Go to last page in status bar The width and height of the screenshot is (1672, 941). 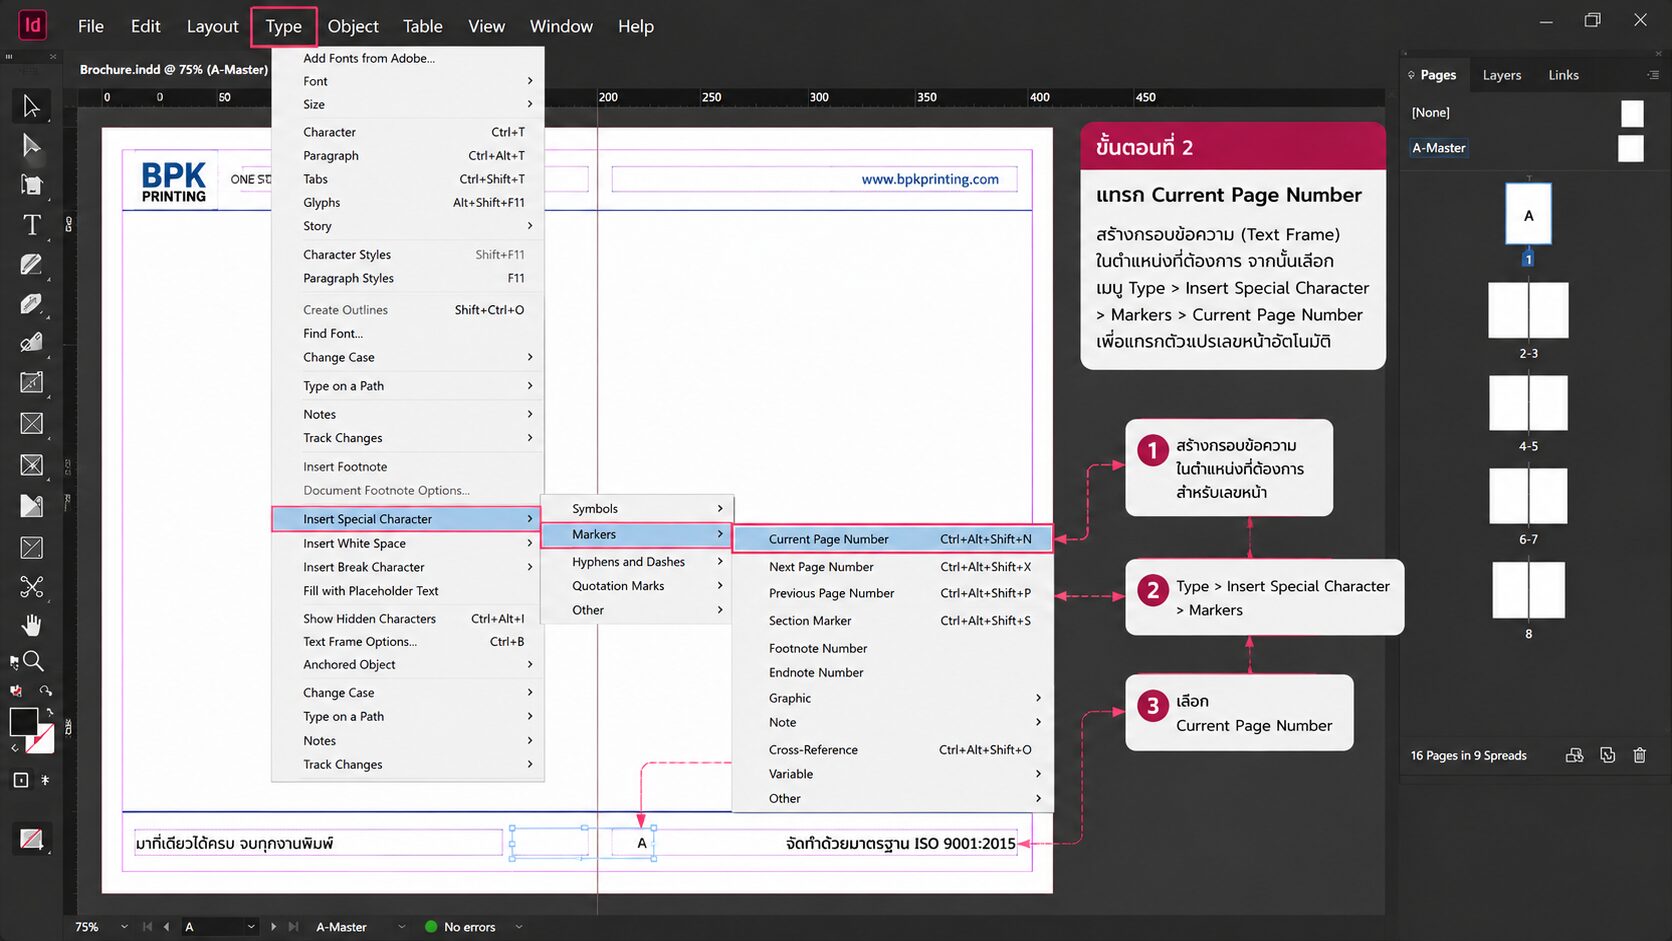[x=293, y=927]
